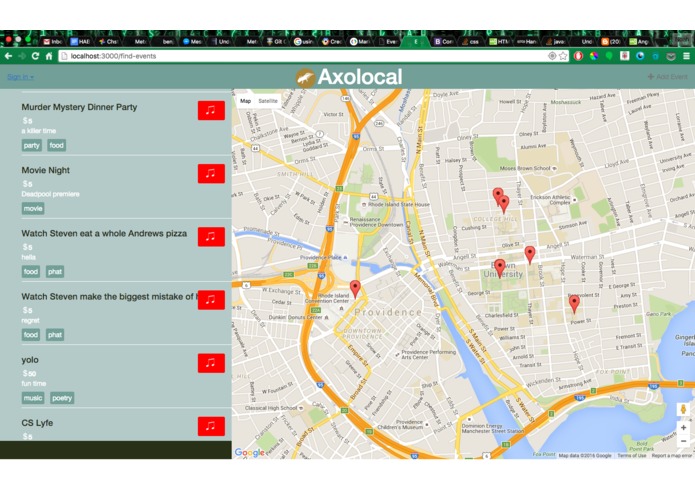
Task: Open the Chrome hamburger menu
Action: [x=686, y=56]
